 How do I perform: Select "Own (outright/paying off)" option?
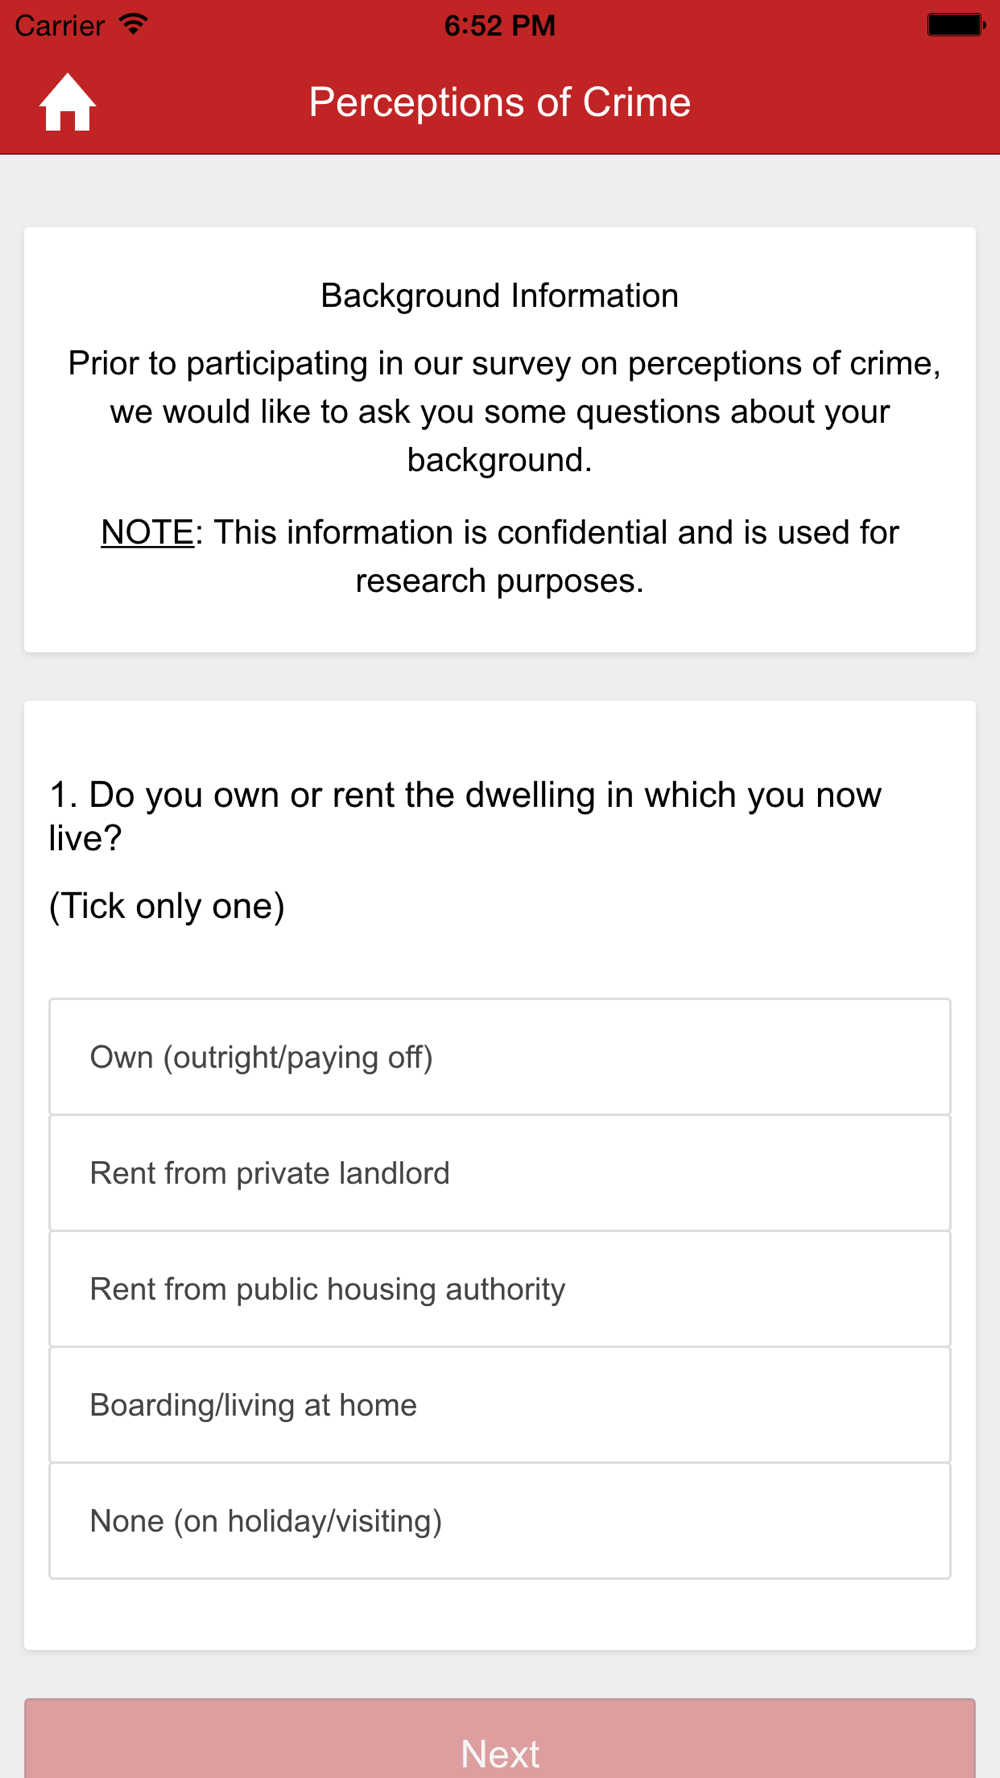tap(500, 1057)
